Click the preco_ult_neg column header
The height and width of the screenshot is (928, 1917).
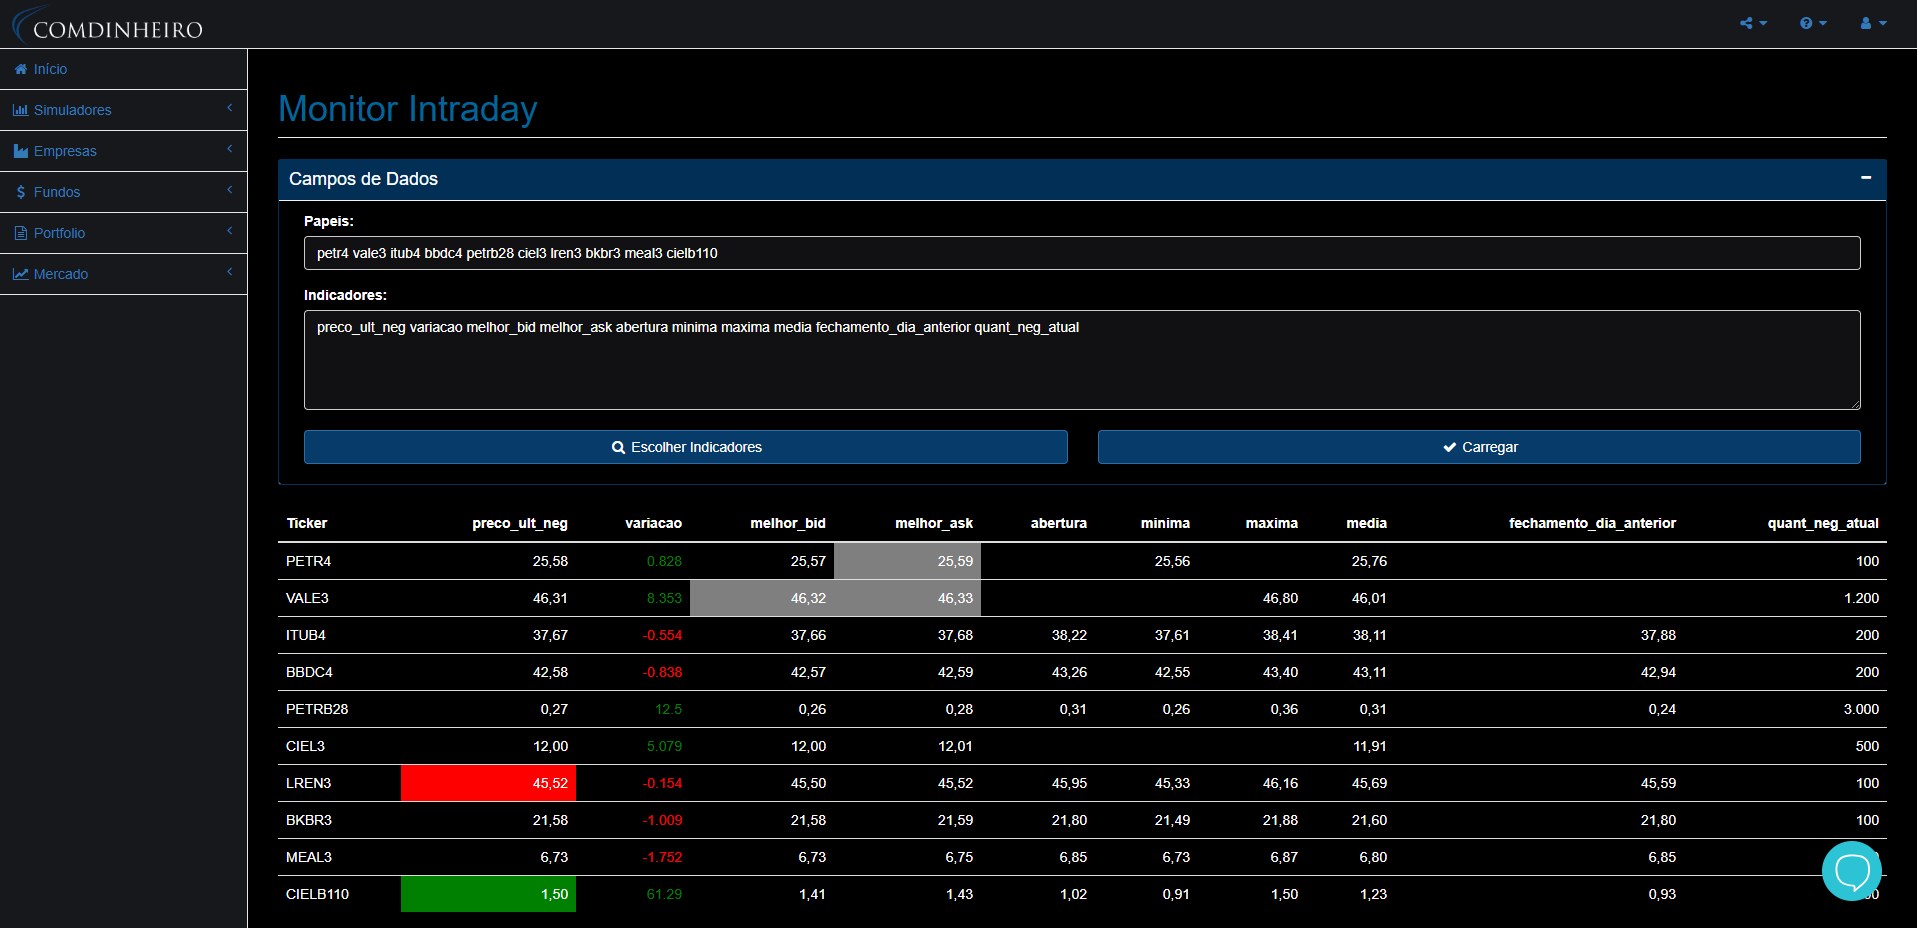point(520,523)
